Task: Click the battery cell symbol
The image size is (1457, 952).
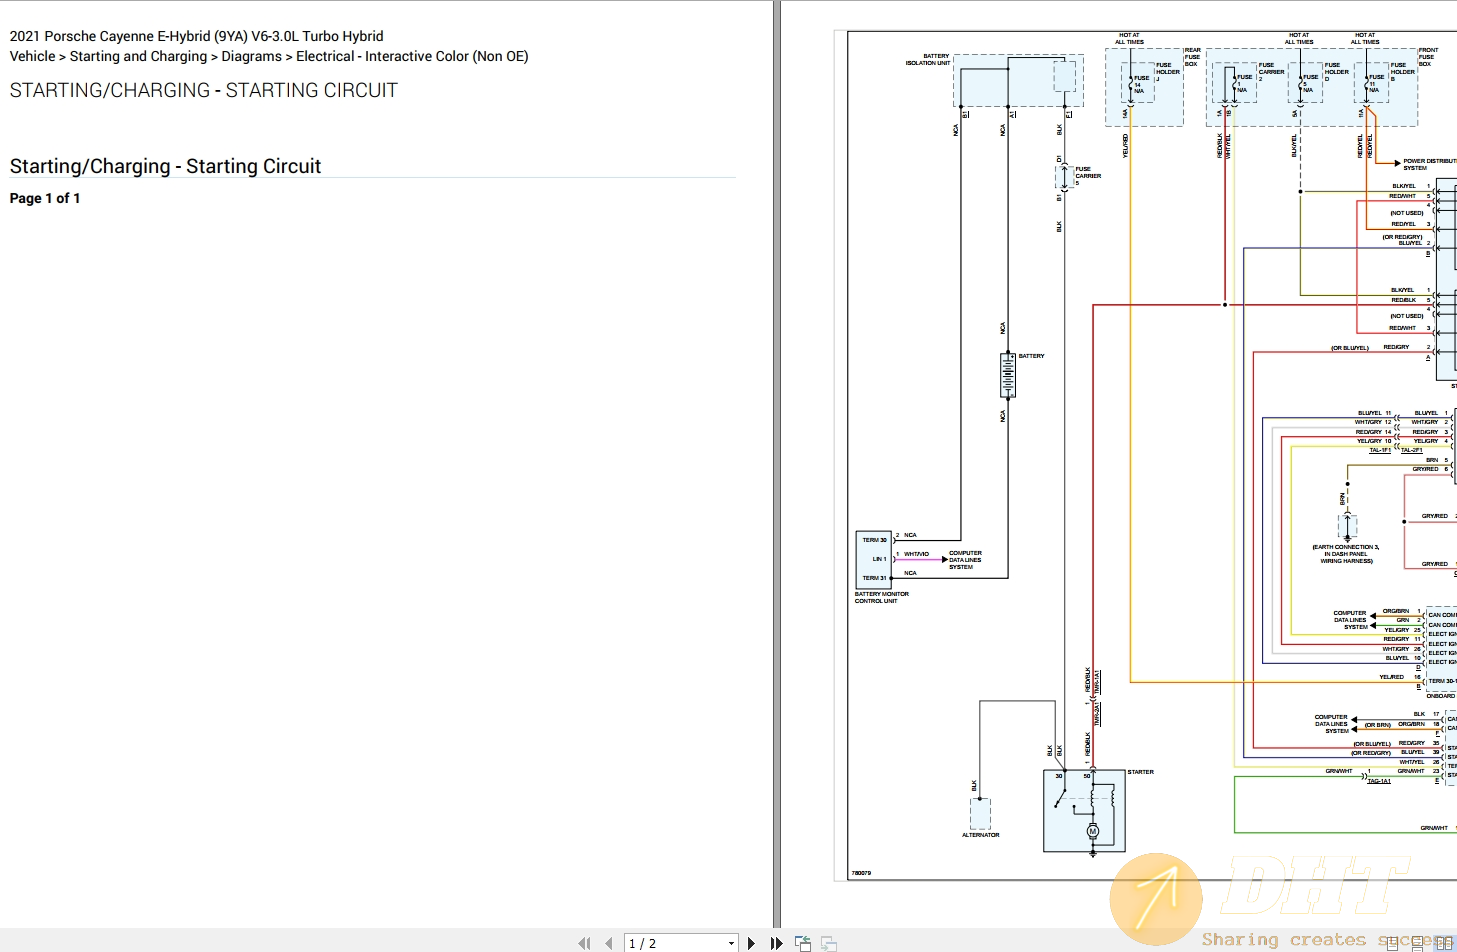Action: coord(1008,375)
